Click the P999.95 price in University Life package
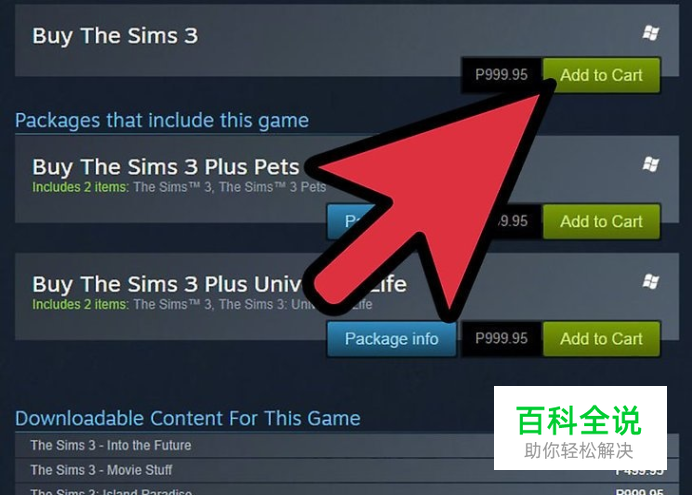The width and height of the screenshot is (692, 495). coord(501,339)
